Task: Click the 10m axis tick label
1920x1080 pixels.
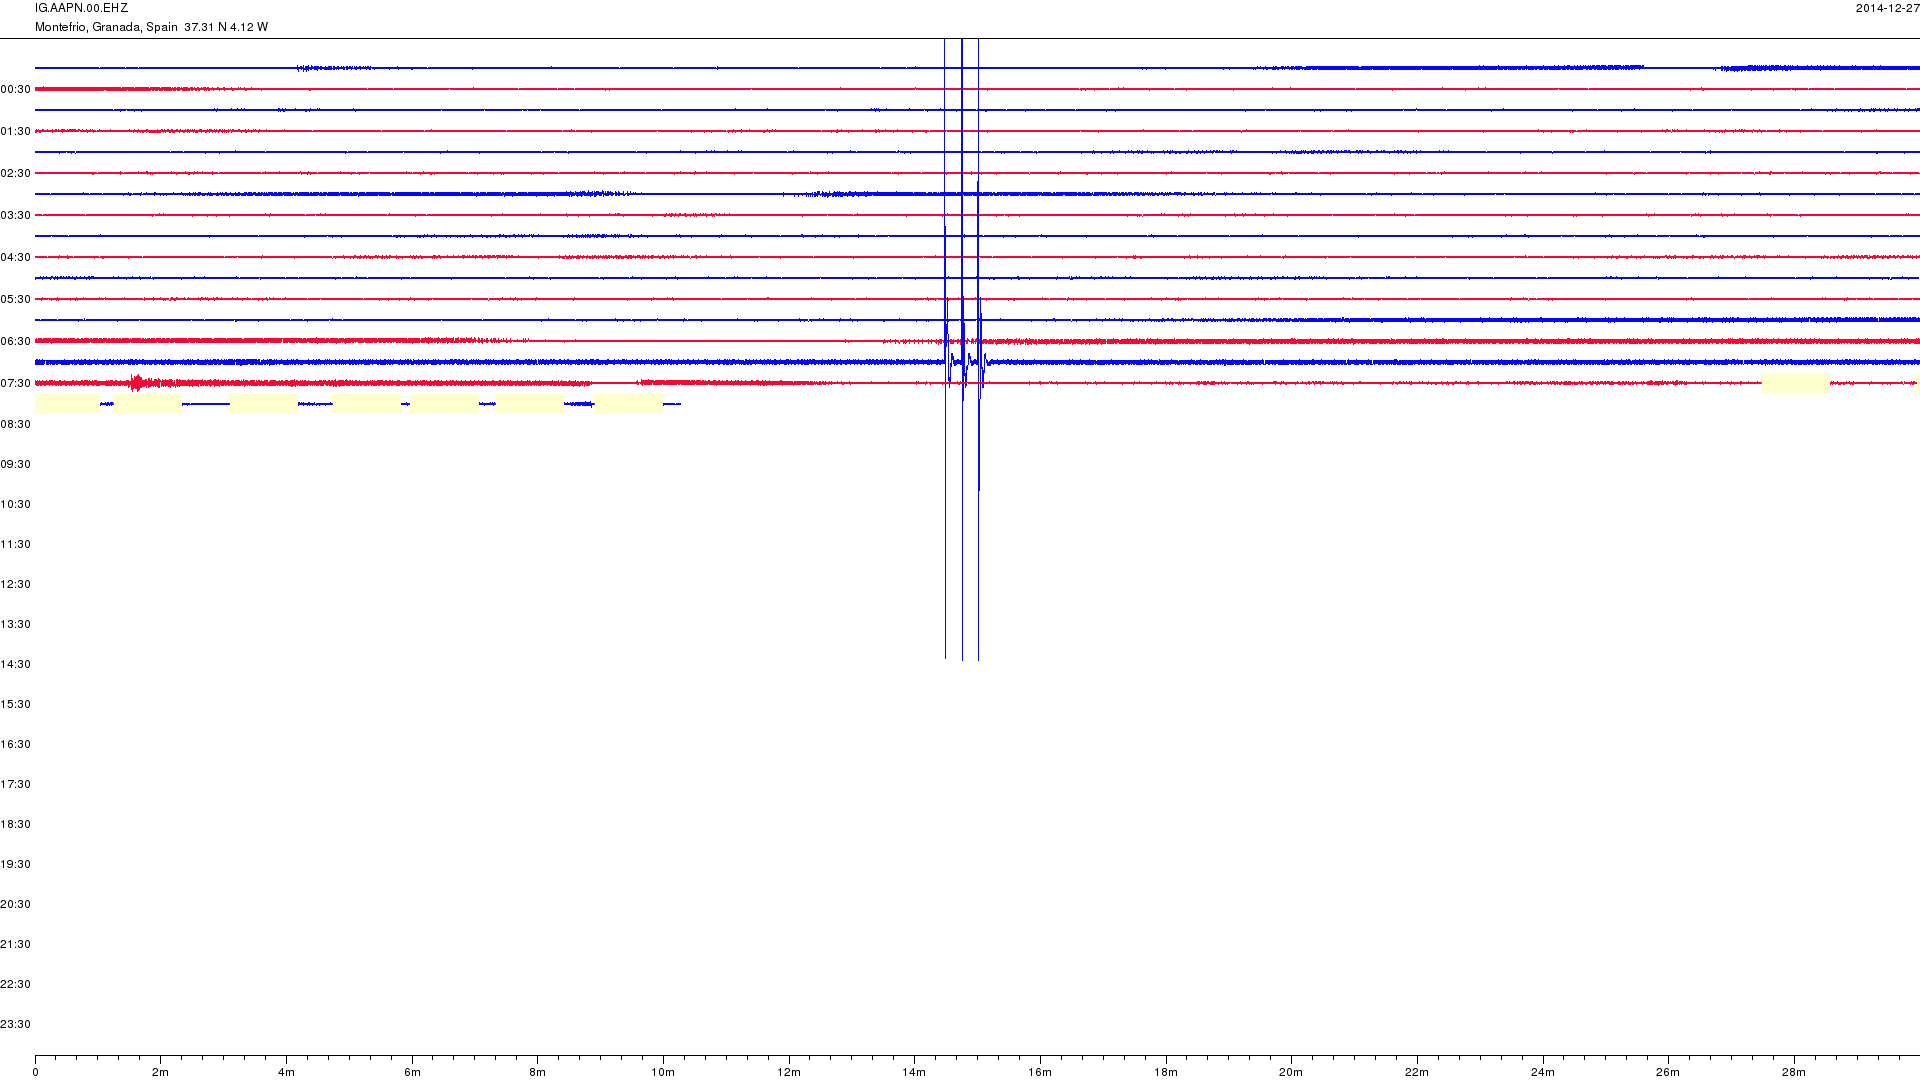Action: coord(663,1072)
